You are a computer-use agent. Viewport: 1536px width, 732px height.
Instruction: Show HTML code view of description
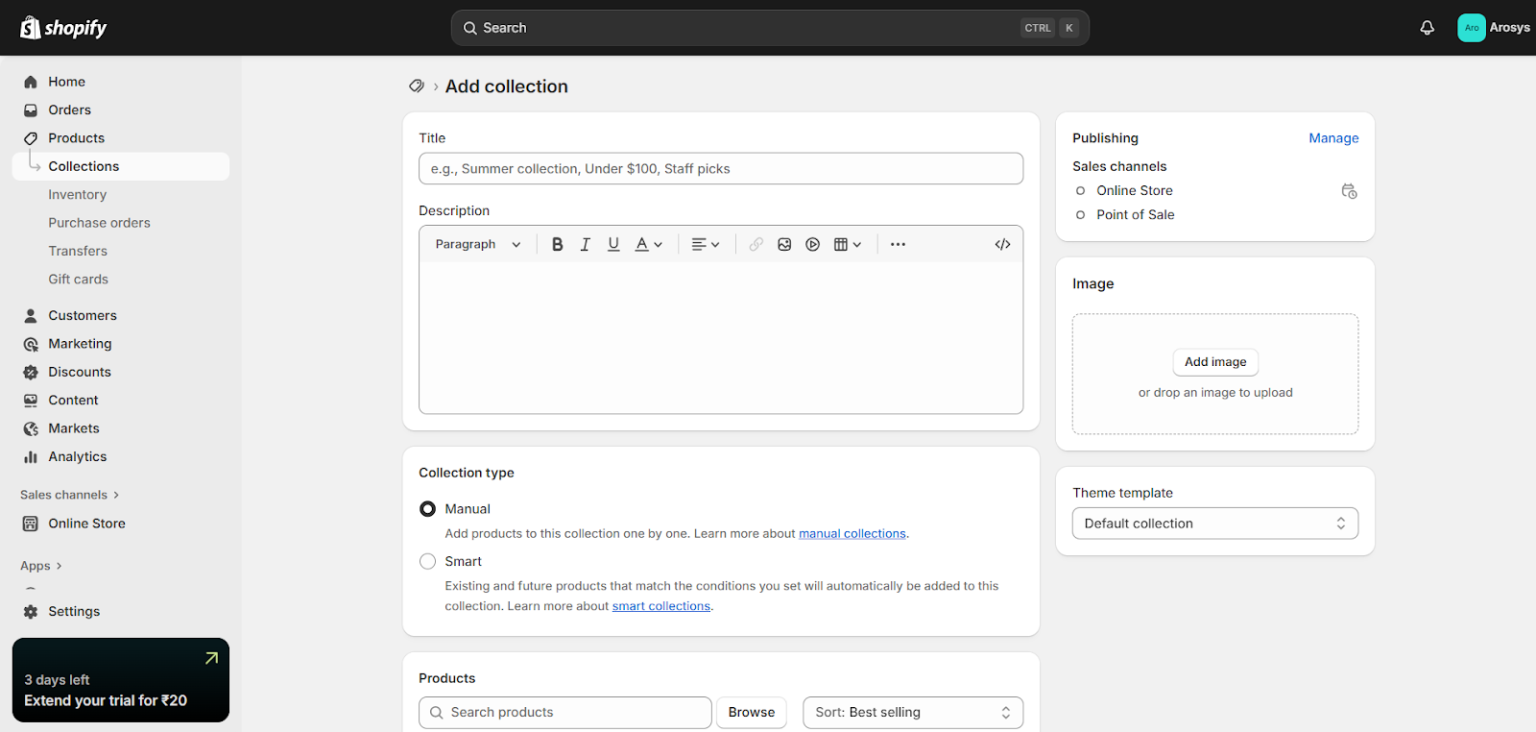pyautogui.click(x=1002, y=244)
